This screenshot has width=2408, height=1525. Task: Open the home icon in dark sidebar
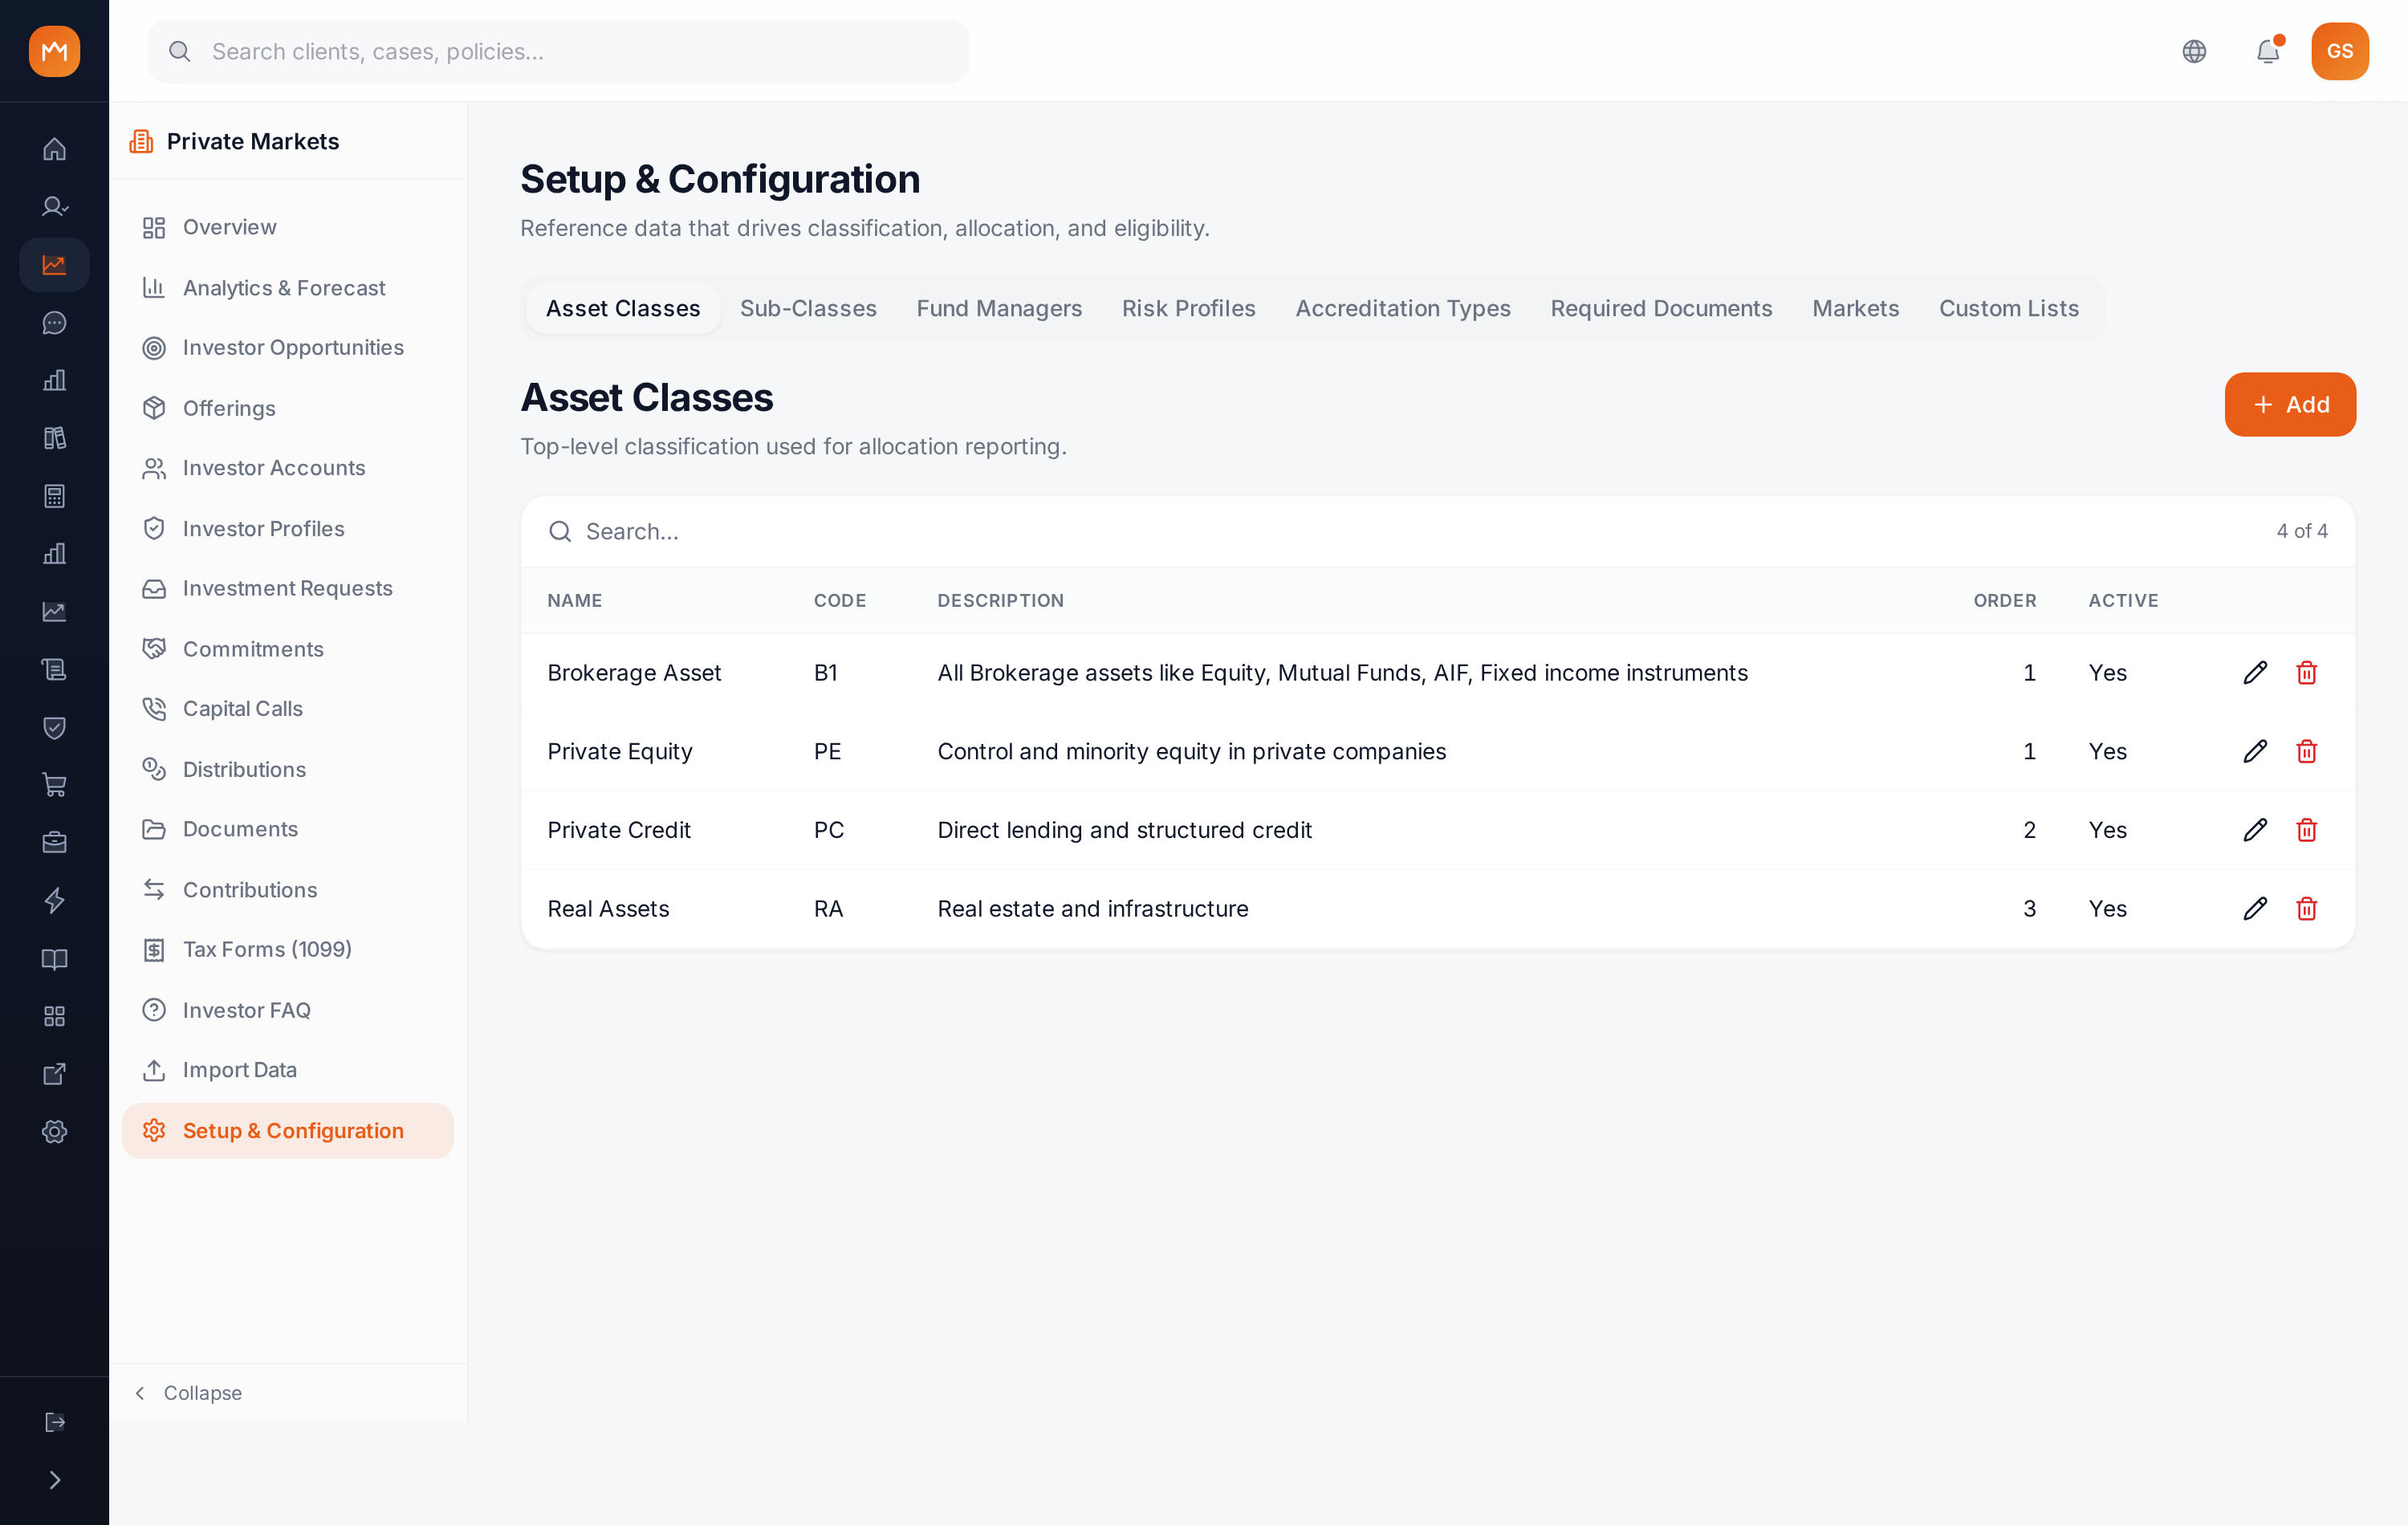(x=54, y=149)
